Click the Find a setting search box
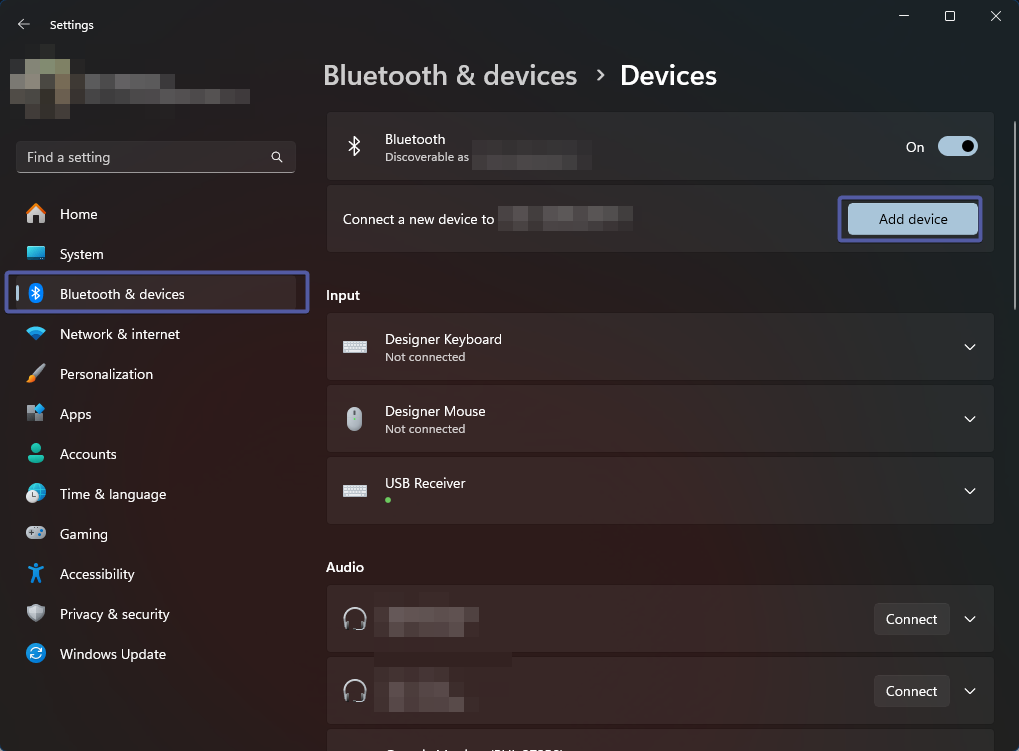This screenshot has width=1019, height=751. (145, 157)
